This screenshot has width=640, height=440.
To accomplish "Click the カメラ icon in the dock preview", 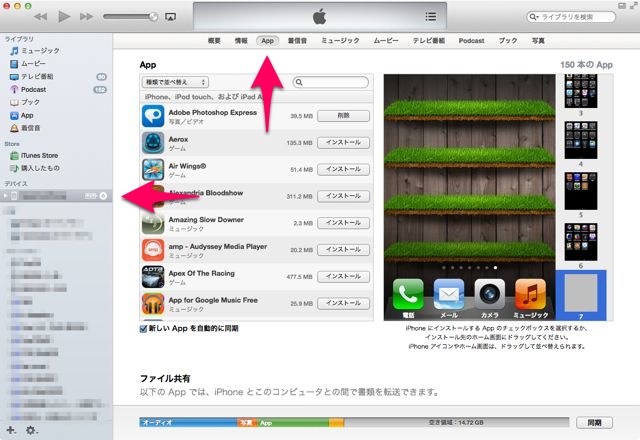I will point(490,295).
